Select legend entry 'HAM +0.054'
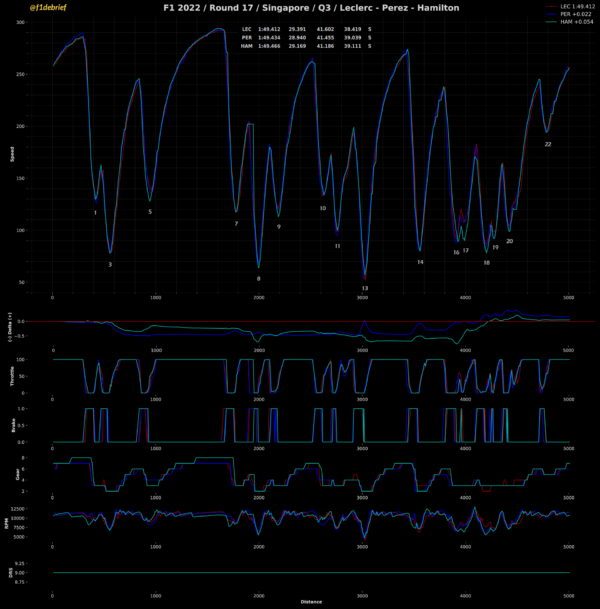Image resolution: width=600 pixels, height=609 pixels. coord(576,22)
